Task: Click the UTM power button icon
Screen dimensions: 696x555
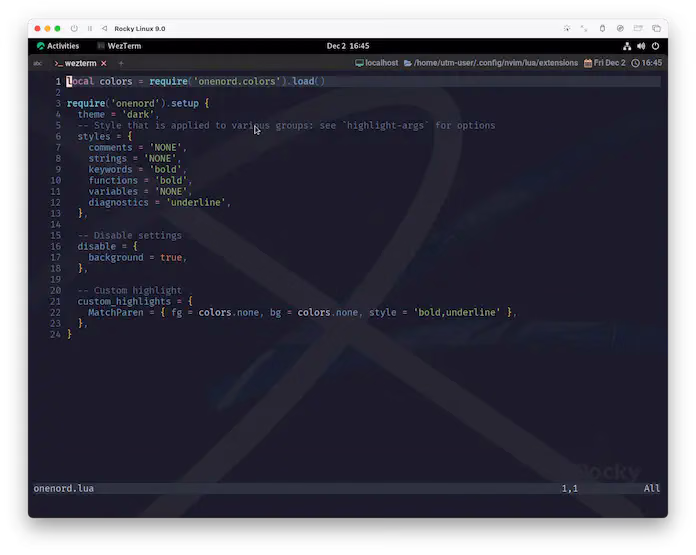Action: pos(74,28)
